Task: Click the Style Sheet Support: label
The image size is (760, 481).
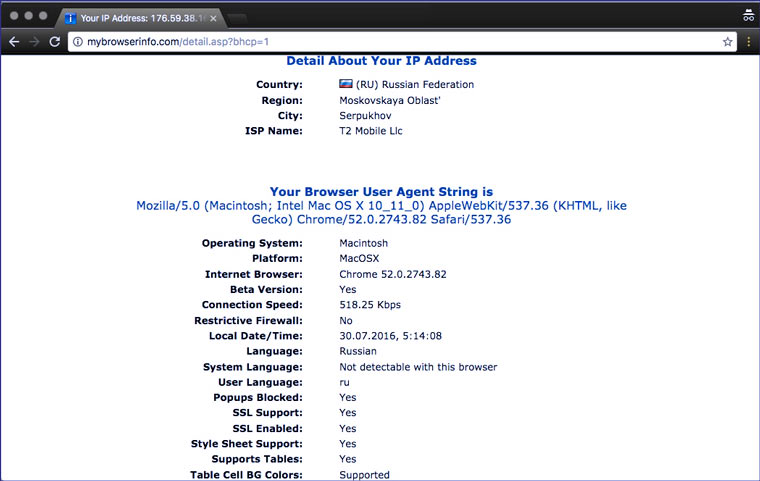Action: click(247, 444)
